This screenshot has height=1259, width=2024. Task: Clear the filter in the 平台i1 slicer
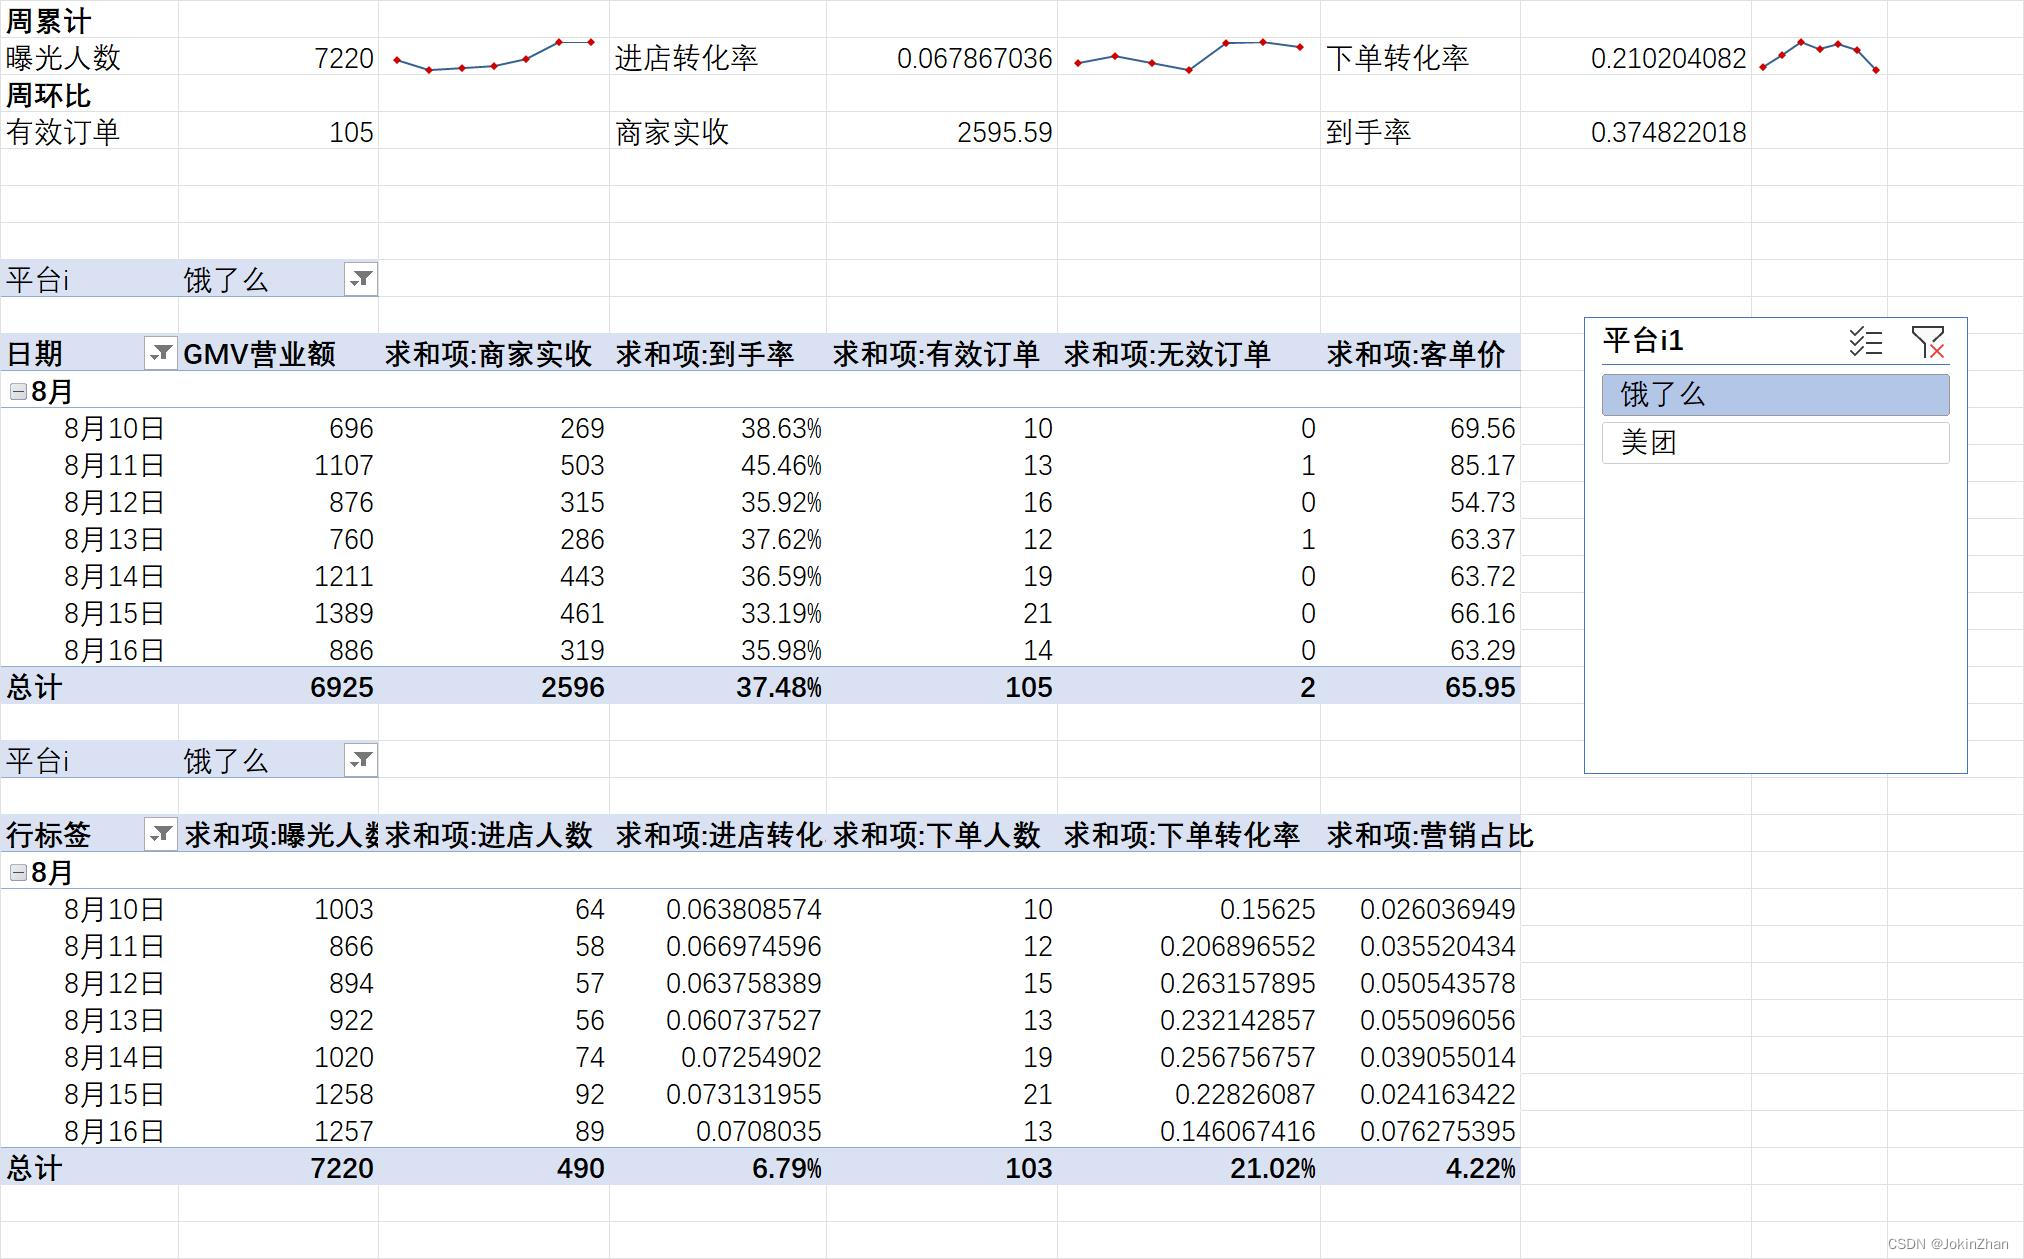1928,342
